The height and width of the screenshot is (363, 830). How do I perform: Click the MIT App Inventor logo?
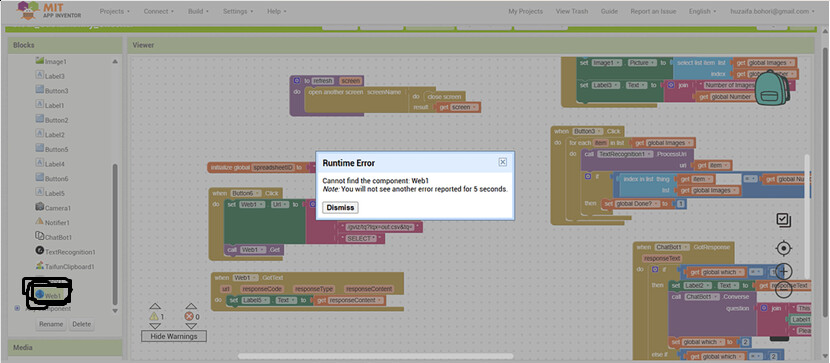49,10
